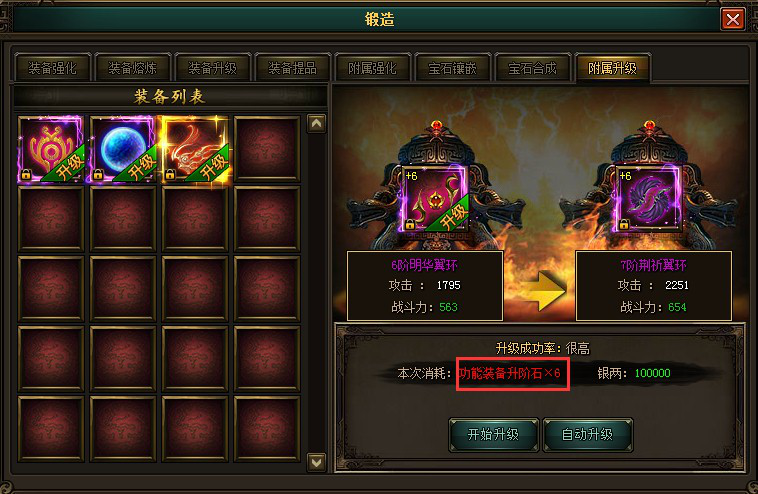Switch to the 装备强化 tab
This screenshot has width=758, height=494.
pyautogui.click(x=52, y=68)
